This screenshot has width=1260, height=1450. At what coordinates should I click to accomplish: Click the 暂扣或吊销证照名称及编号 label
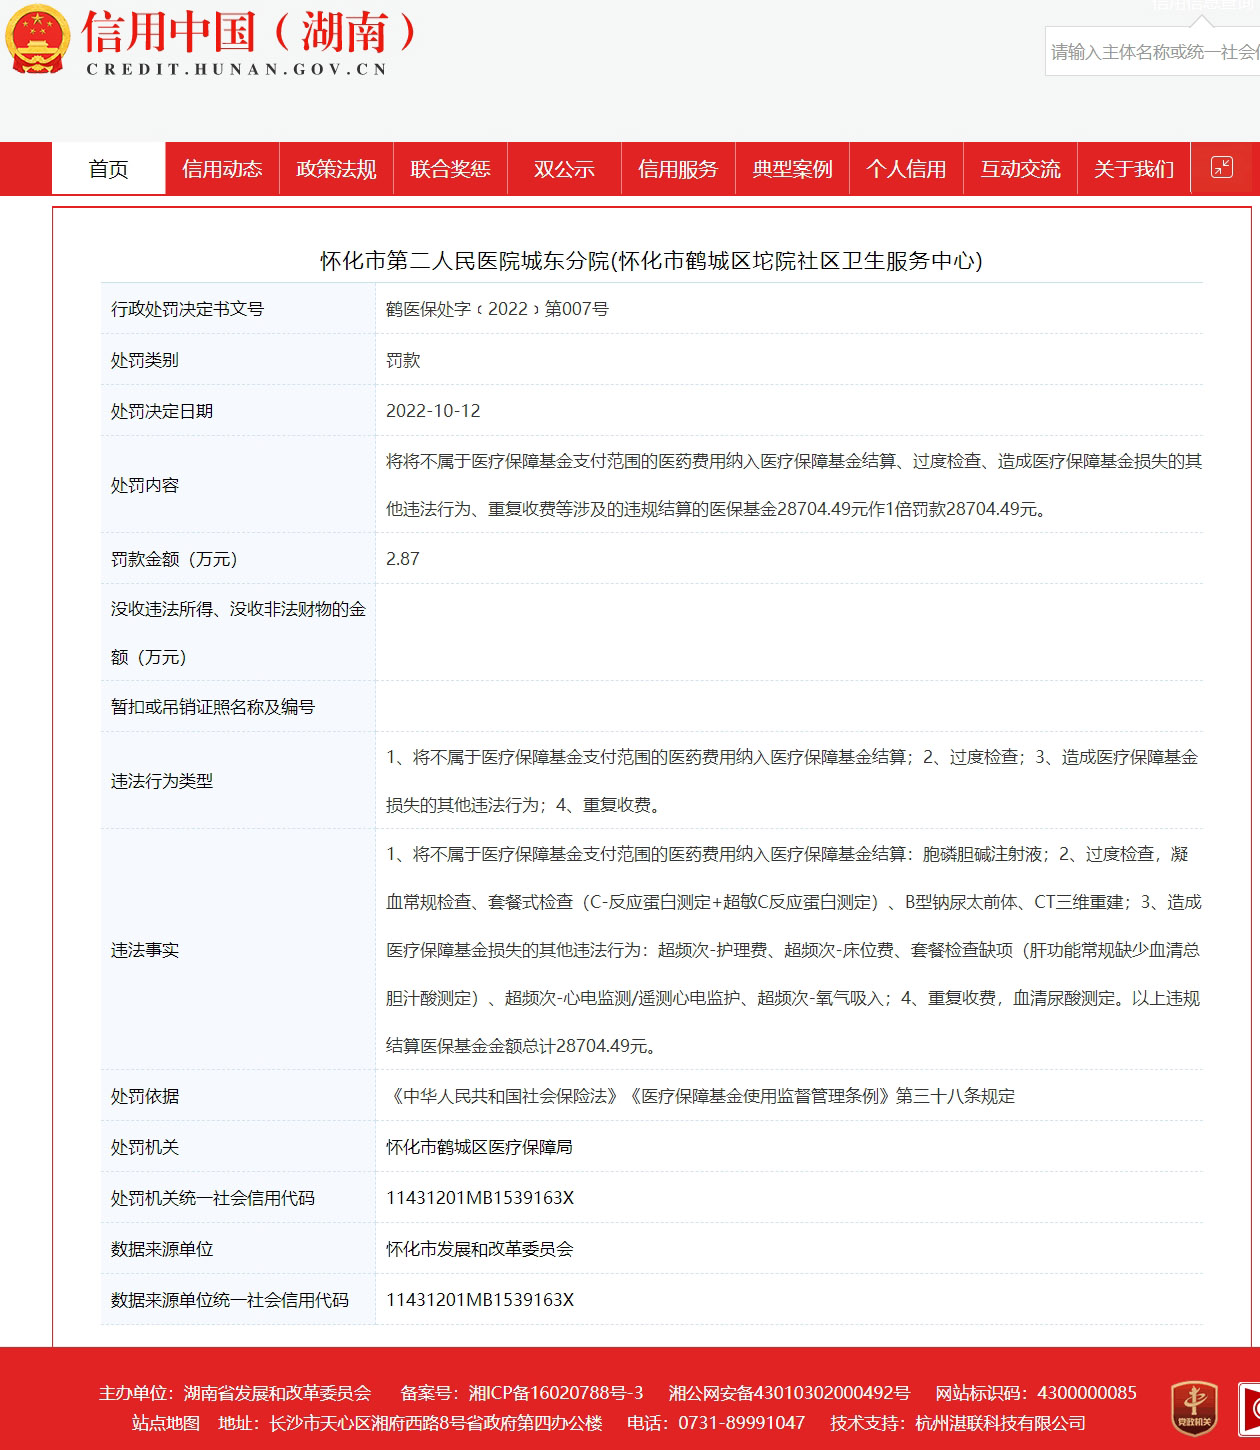tap(213, 707)
